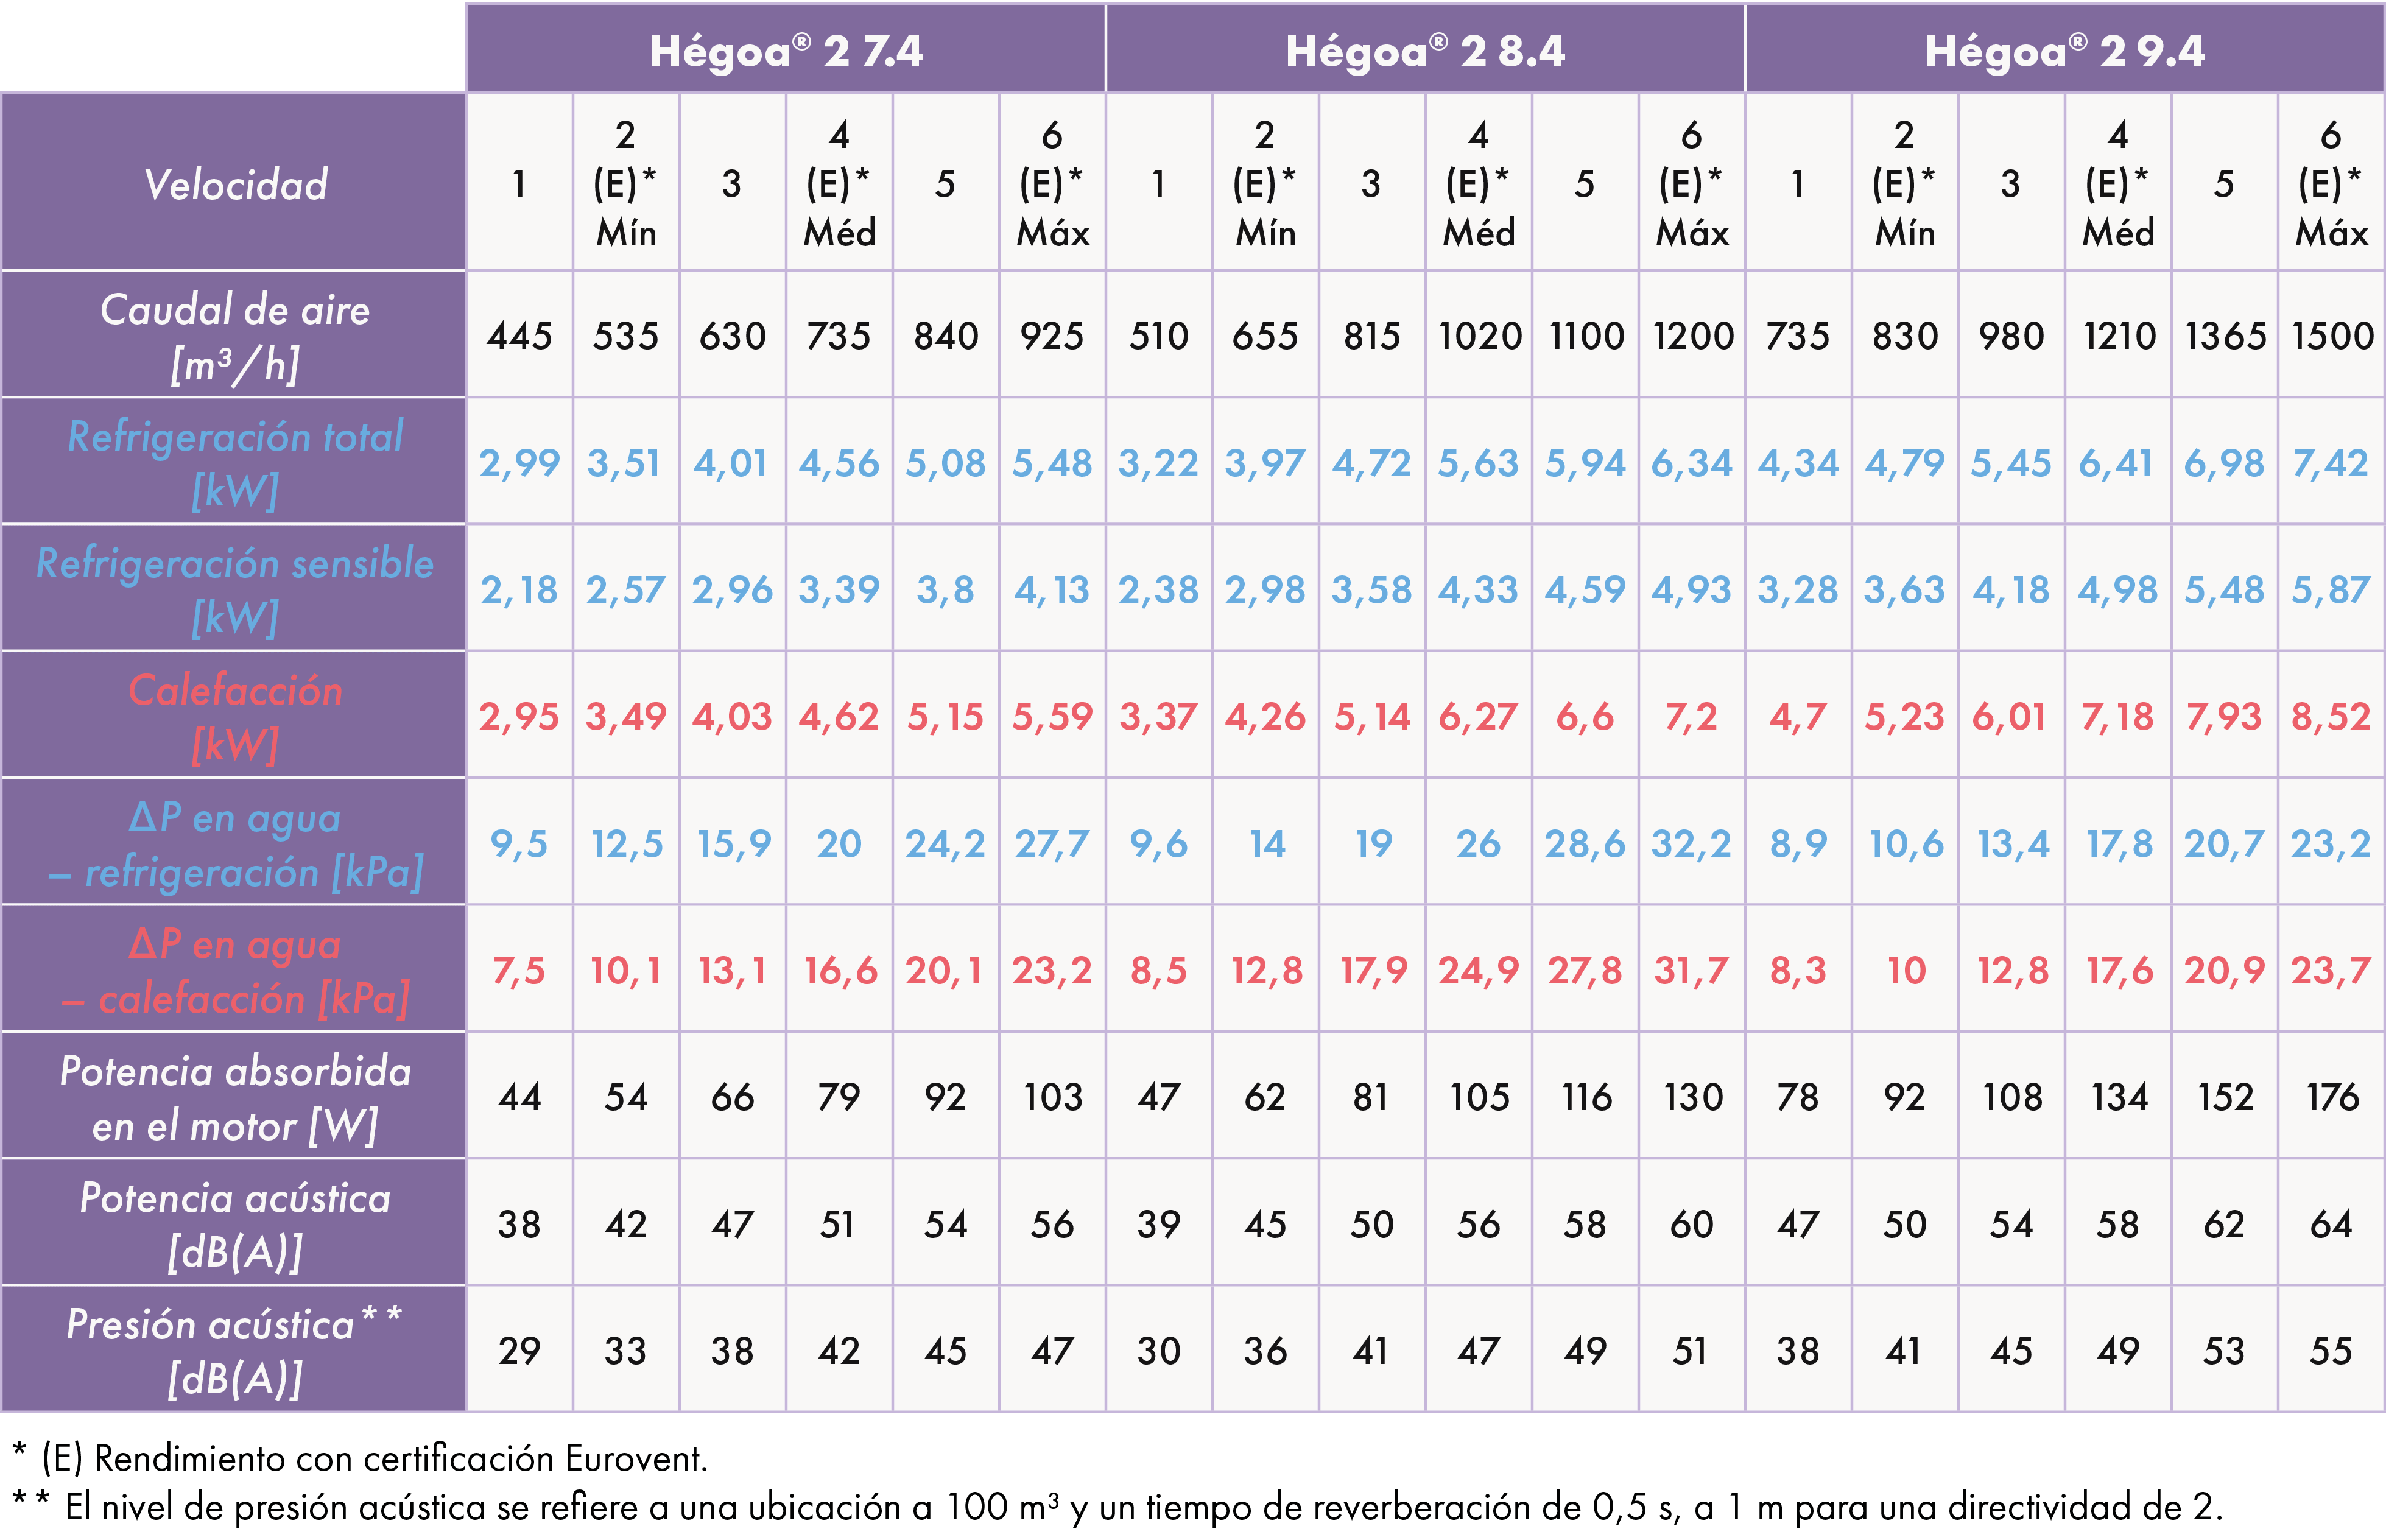2386x1540 pixels.
Task: Click the 176 motor power cell
Action: tap(2331, 1097)
